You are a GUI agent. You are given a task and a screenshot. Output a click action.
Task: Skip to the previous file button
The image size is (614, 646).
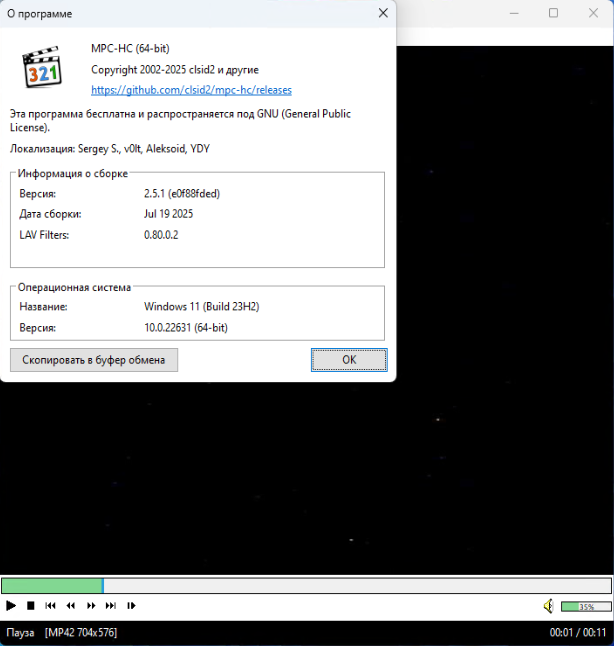pos(50,606)
